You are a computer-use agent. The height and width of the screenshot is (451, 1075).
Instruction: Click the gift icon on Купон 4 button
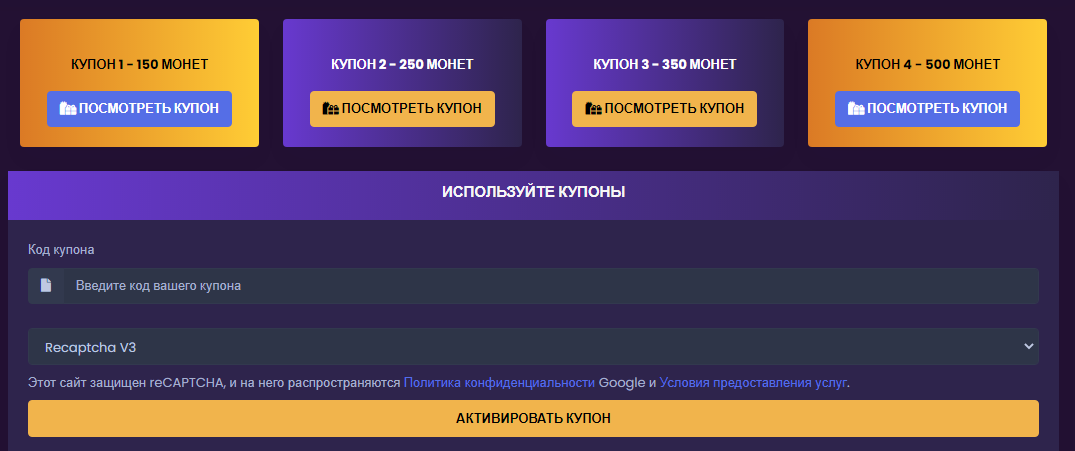pos(856,109)
